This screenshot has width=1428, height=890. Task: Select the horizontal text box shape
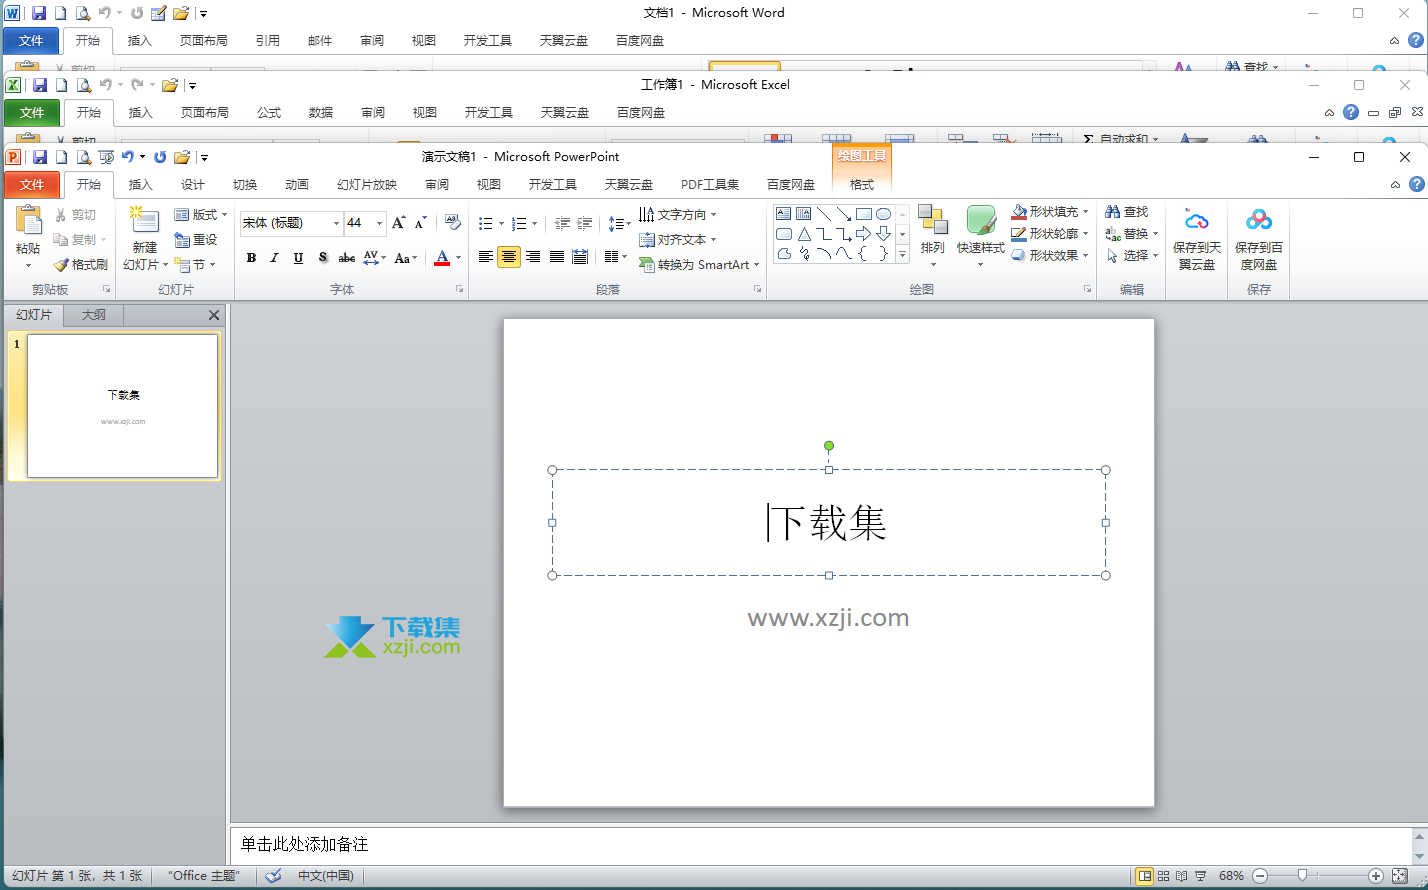tap(783, 214)
